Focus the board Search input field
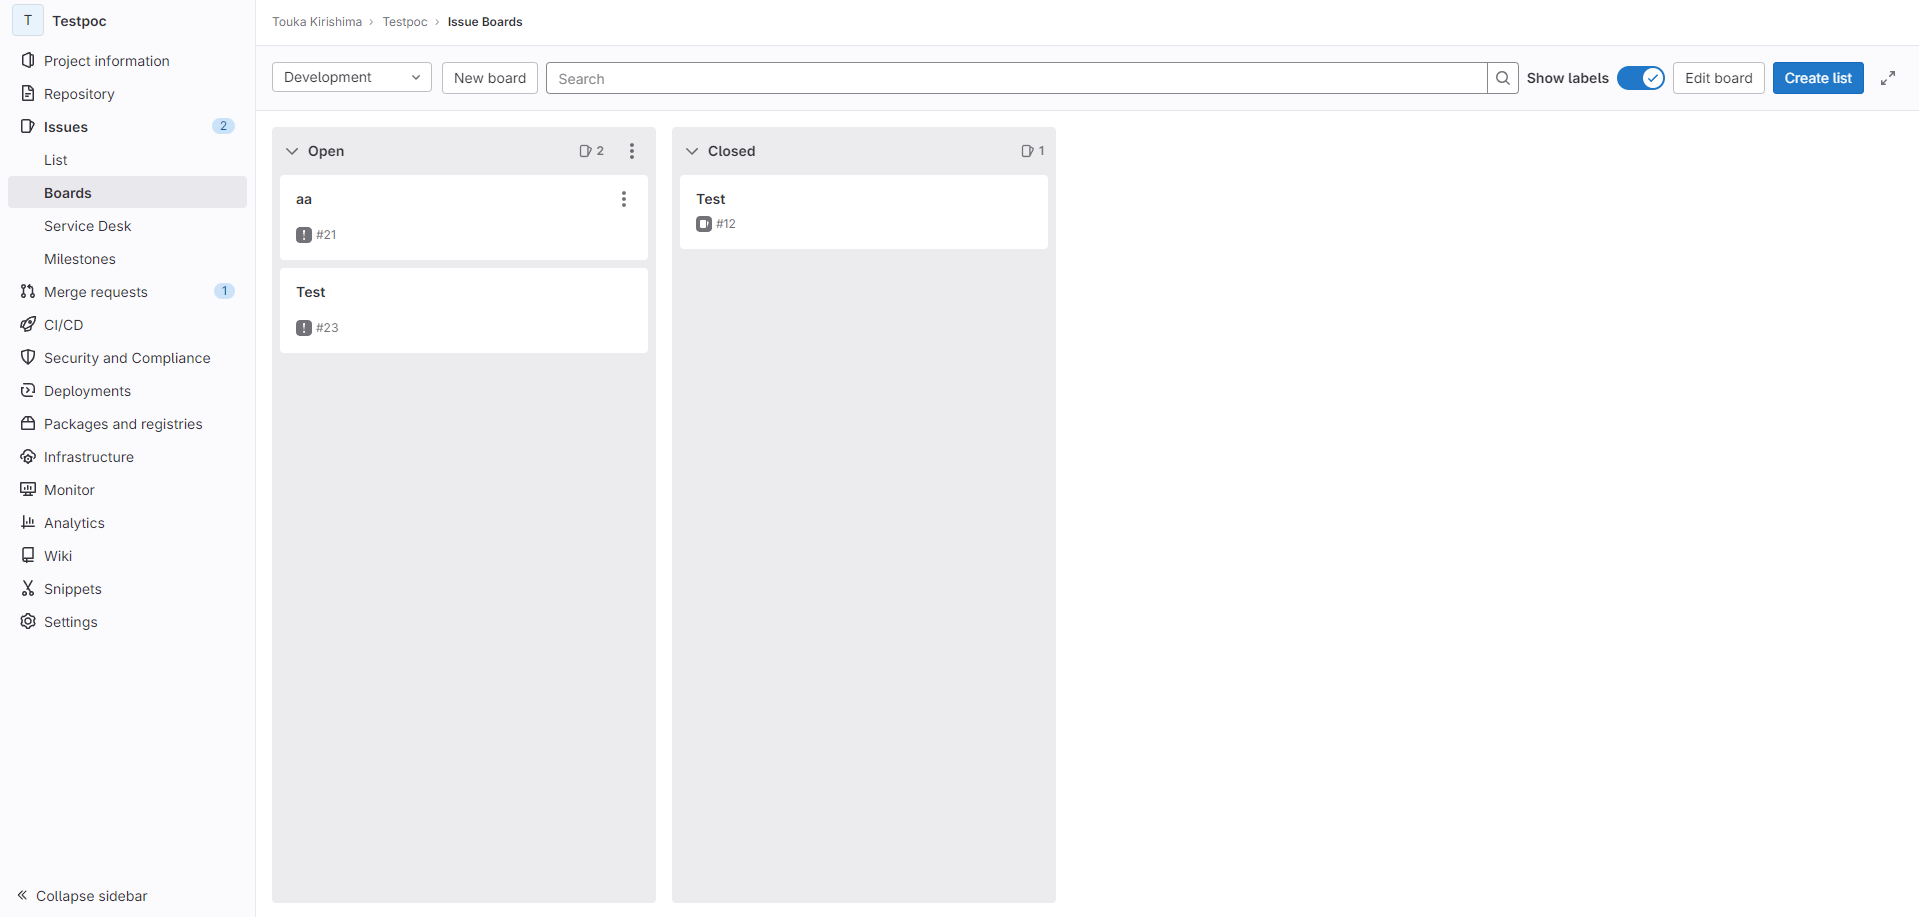The image size is (1919, 917). (1016, 78)
